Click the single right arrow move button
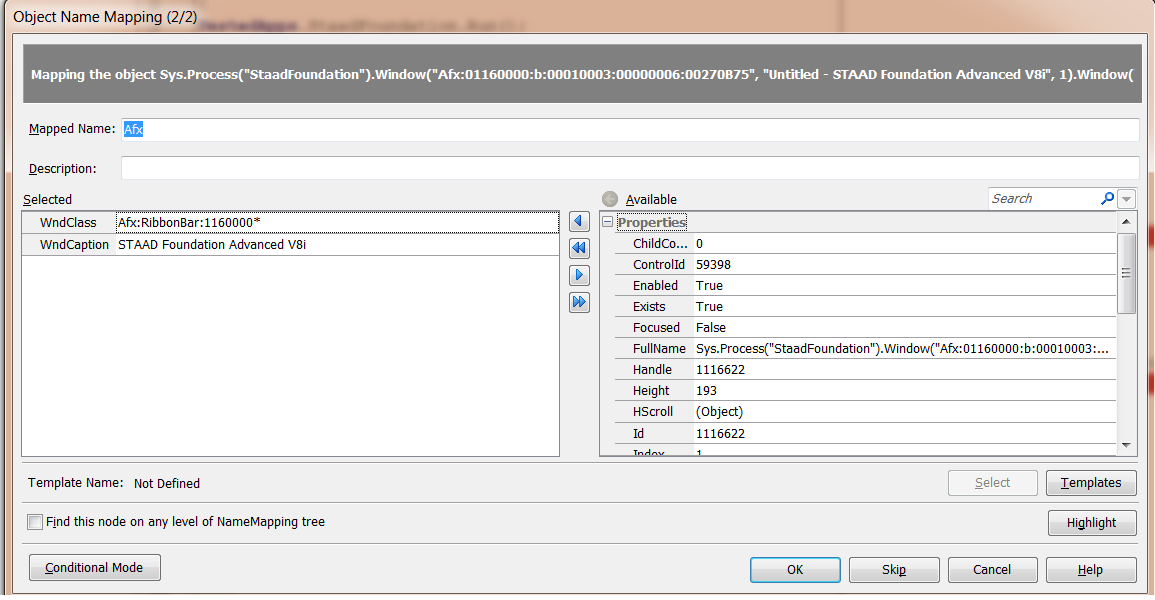 pyautogui.click(x=579, y=275)
